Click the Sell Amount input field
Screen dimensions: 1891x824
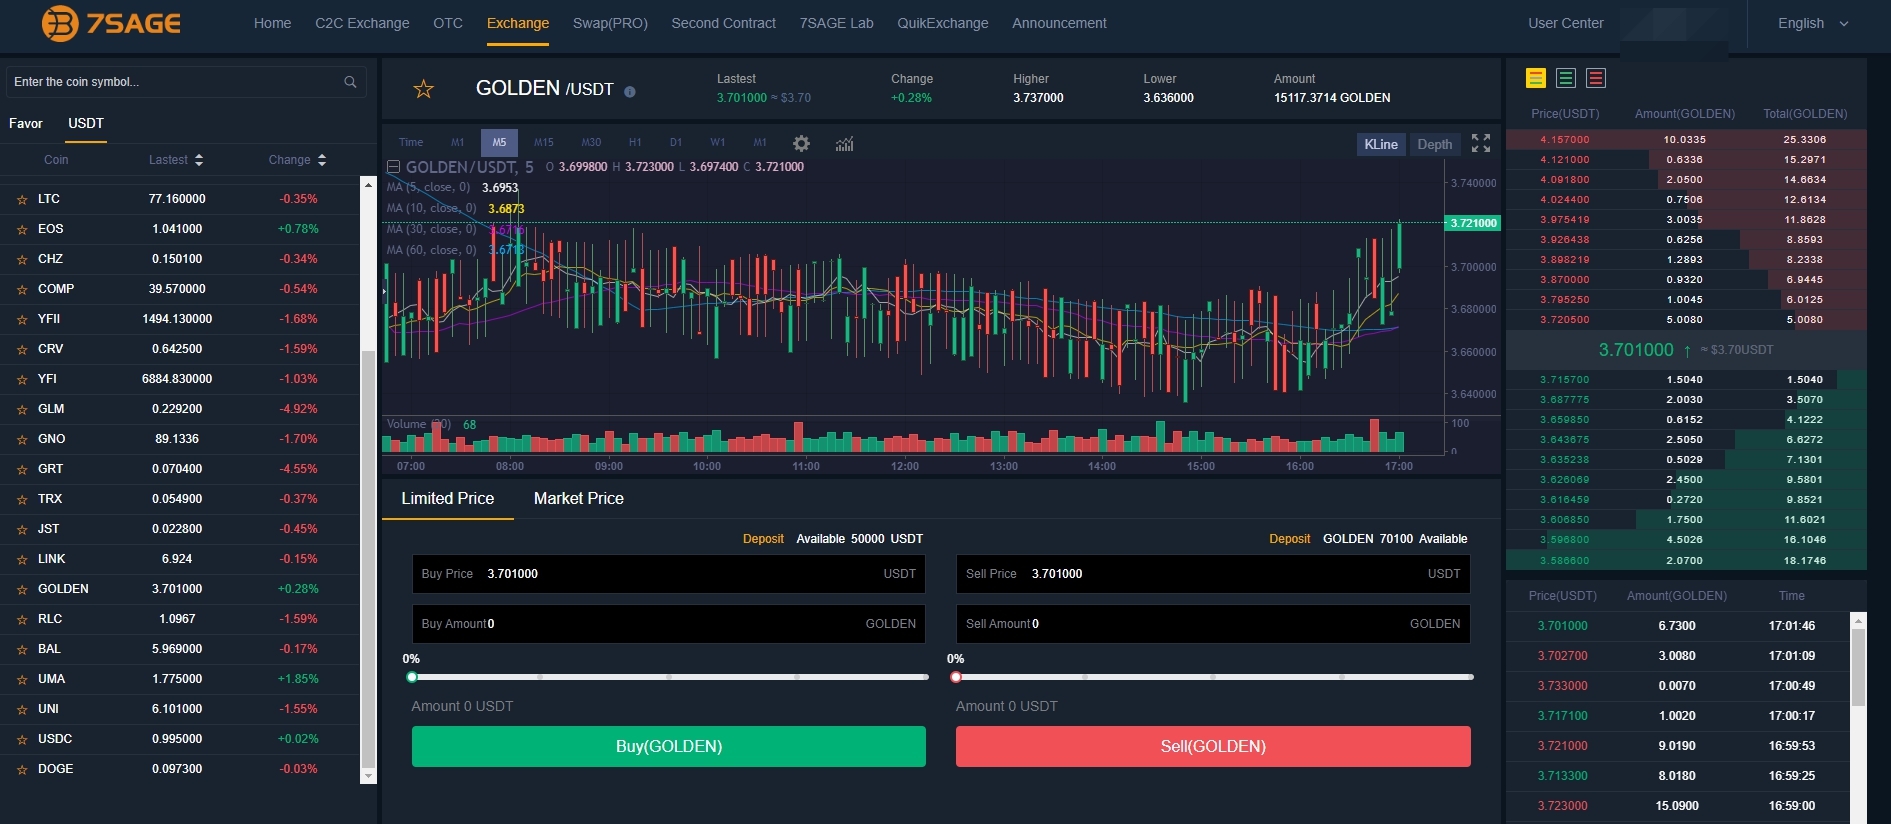tap(1213, 624)
